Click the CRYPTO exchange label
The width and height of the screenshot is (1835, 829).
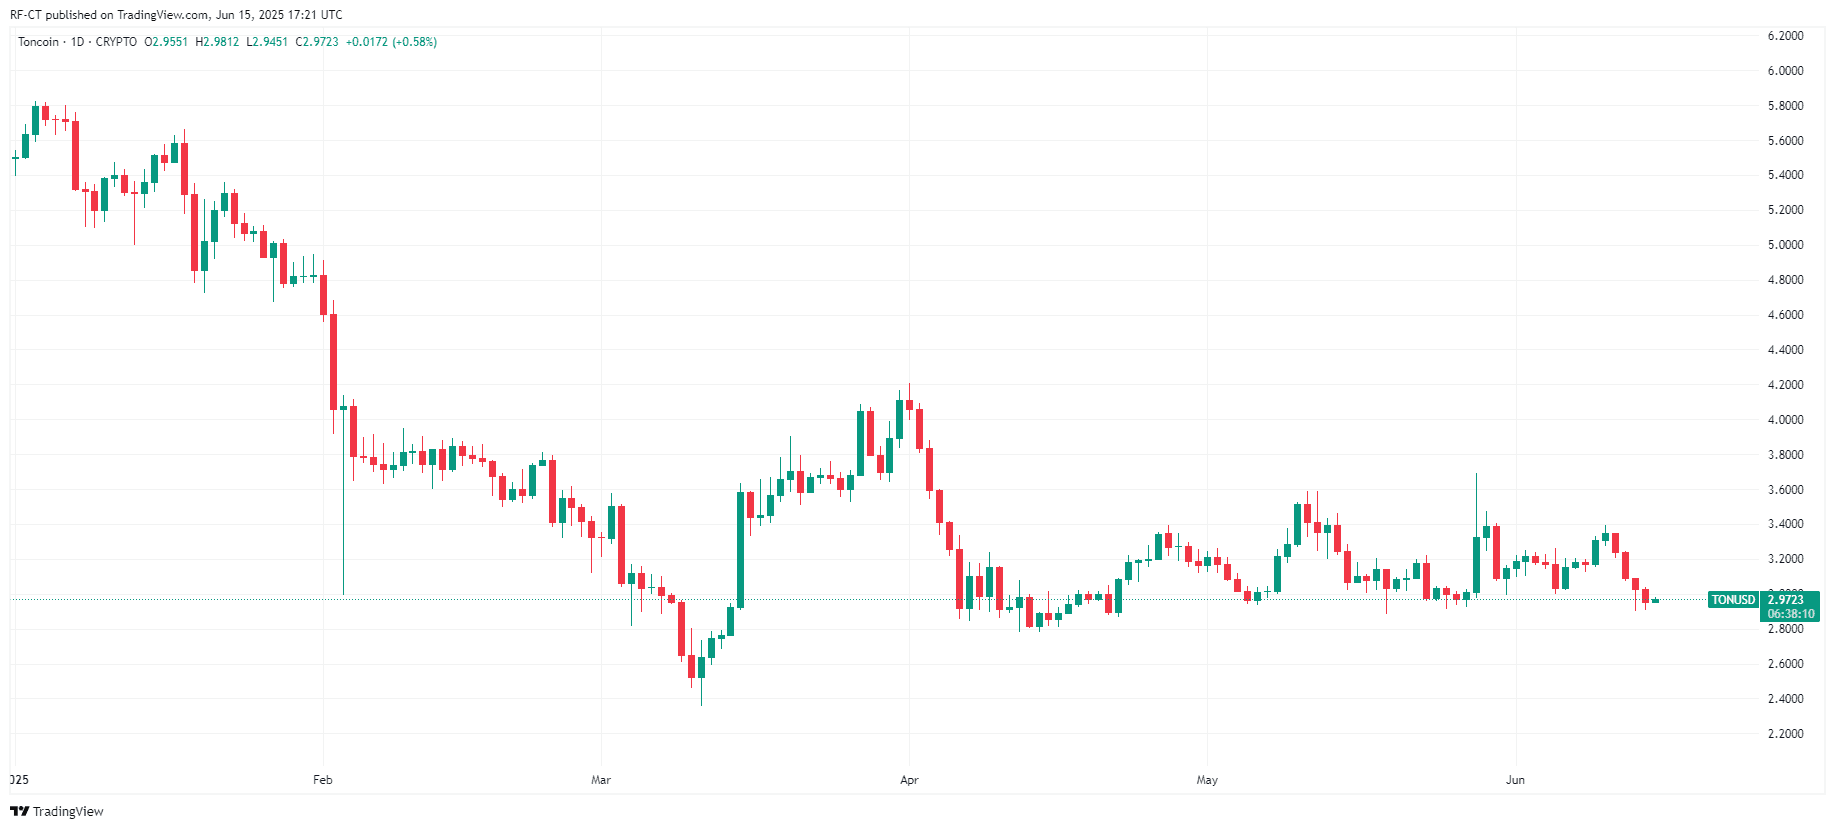[116, 42]
